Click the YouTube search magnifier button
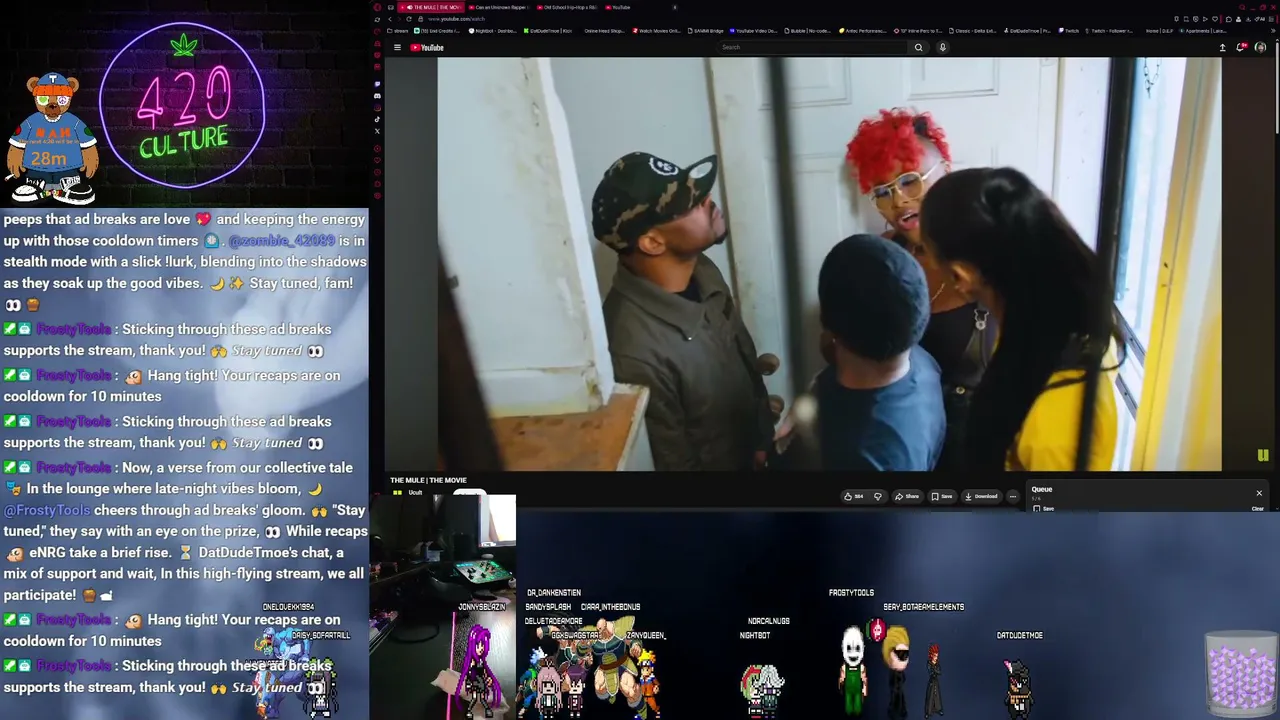1280x720 pixels. pos(918,47)
